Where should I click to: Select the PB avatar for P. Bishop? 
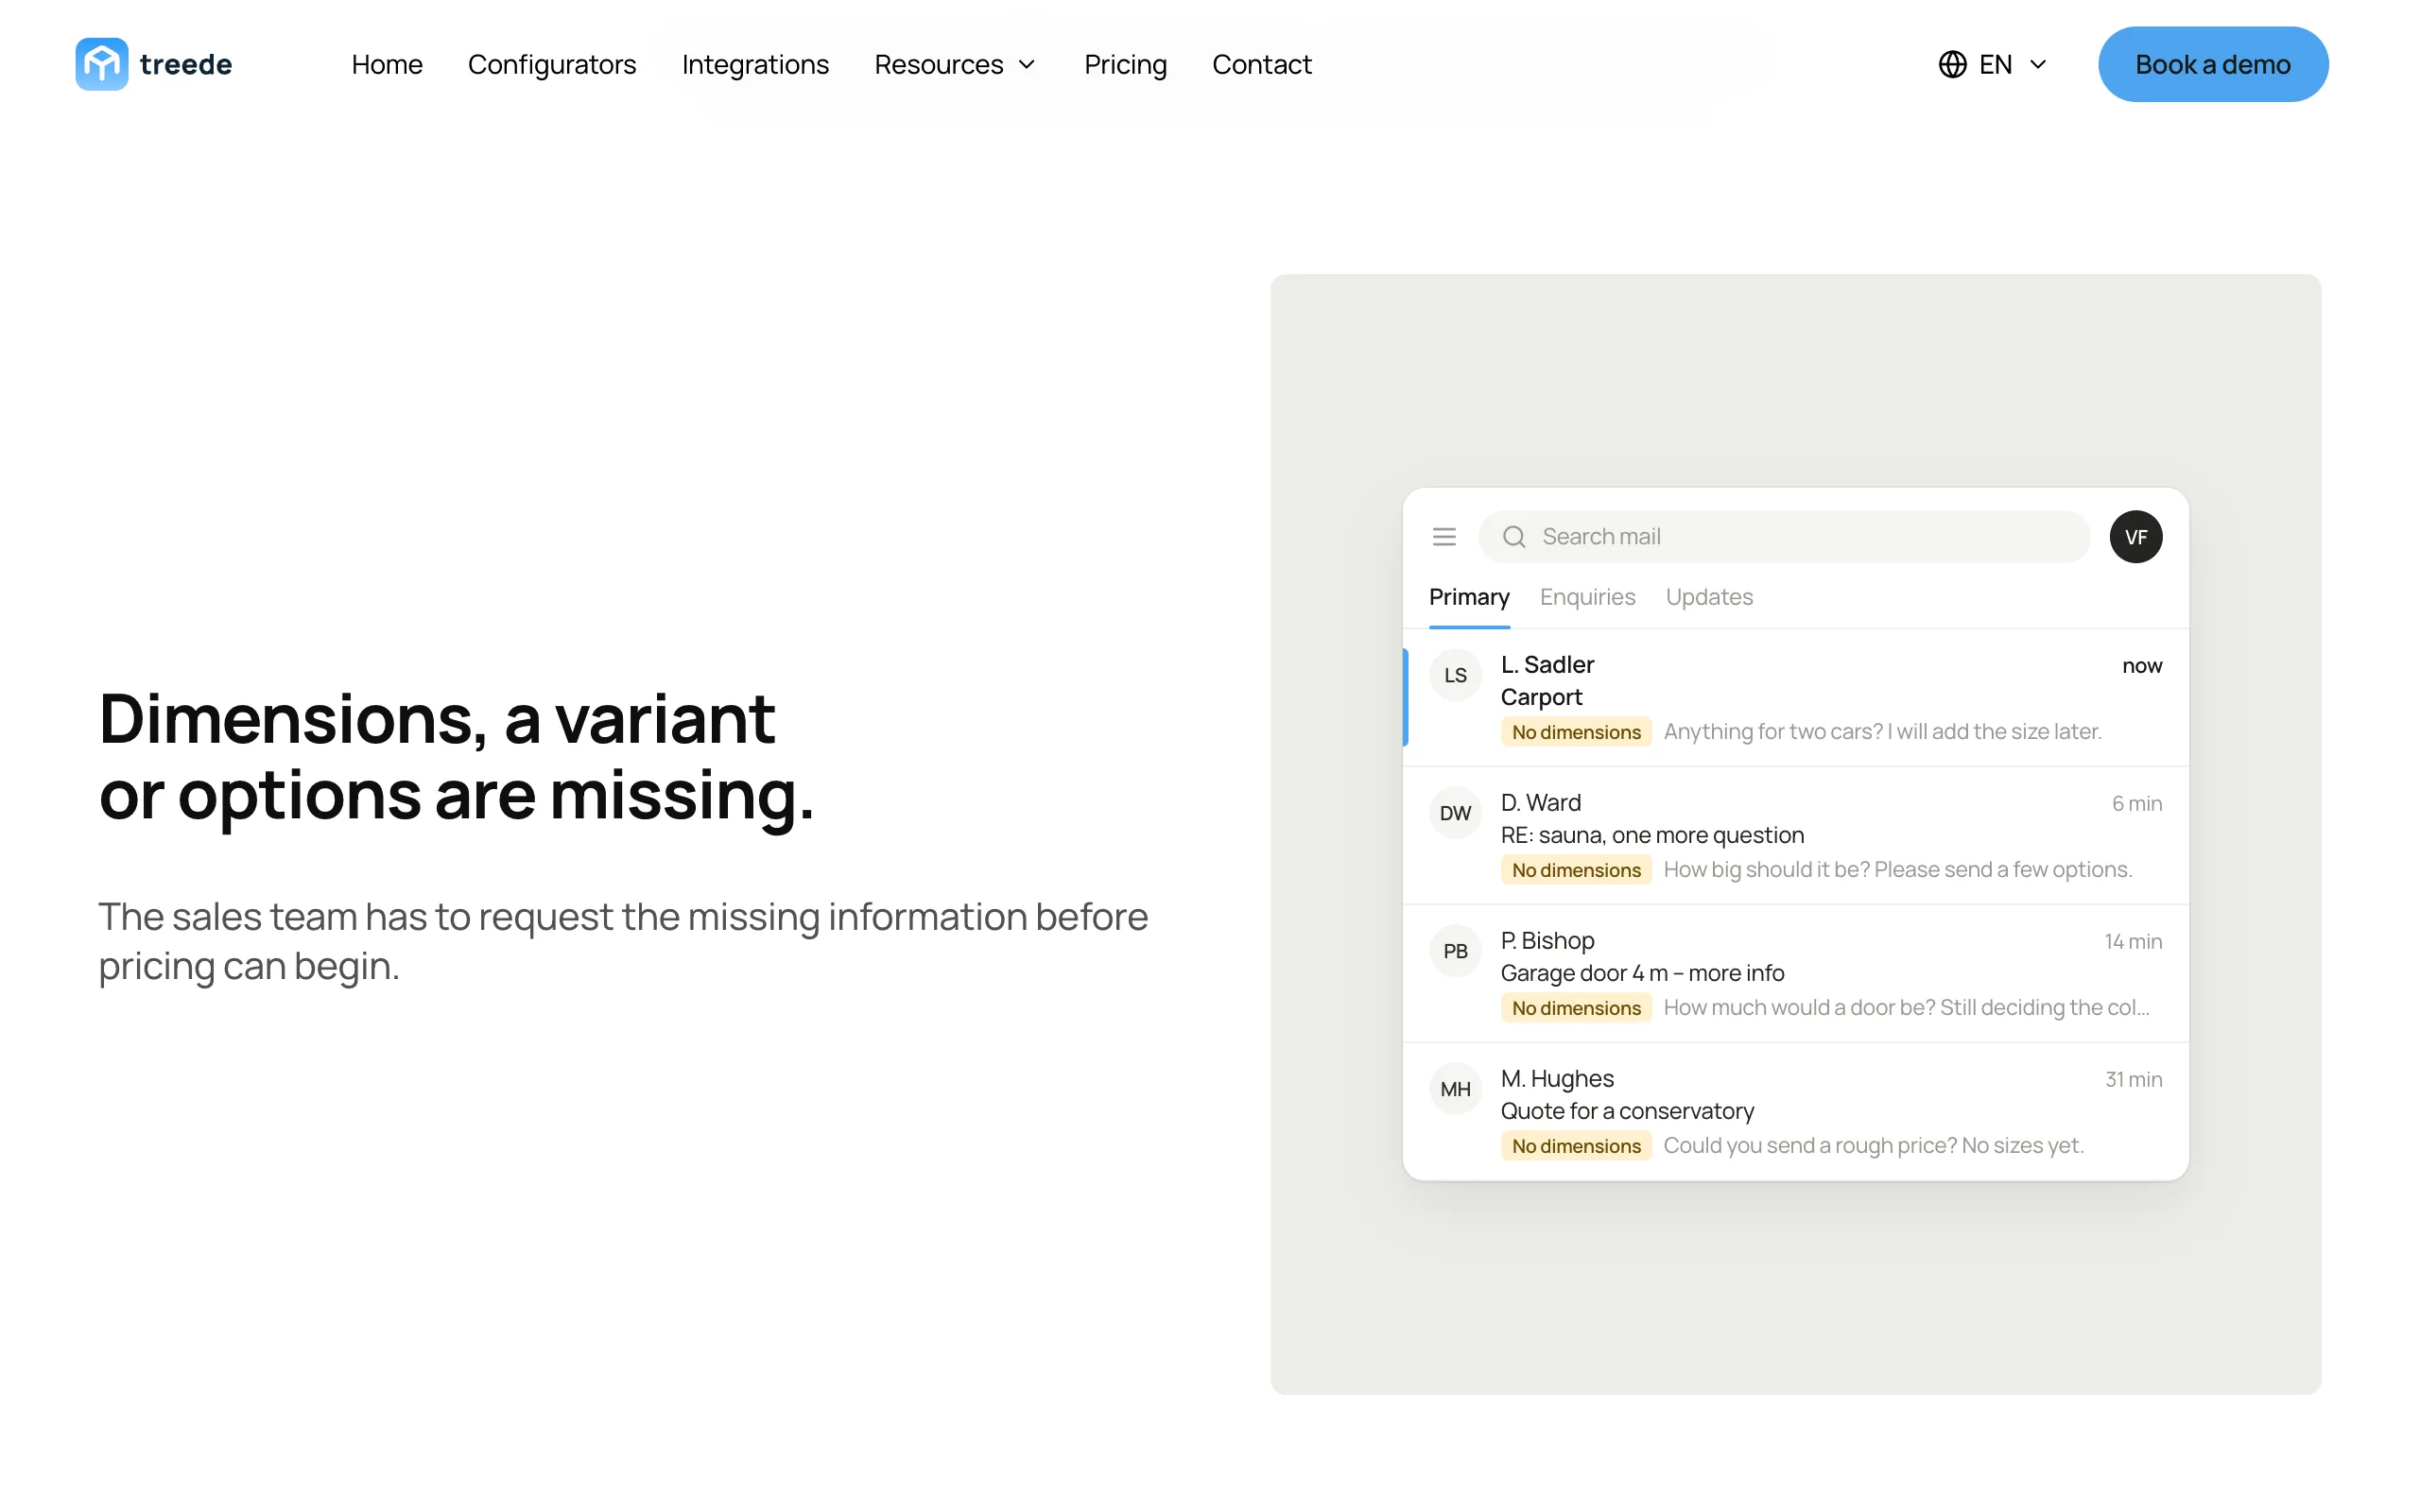[x=1455, y=951]
